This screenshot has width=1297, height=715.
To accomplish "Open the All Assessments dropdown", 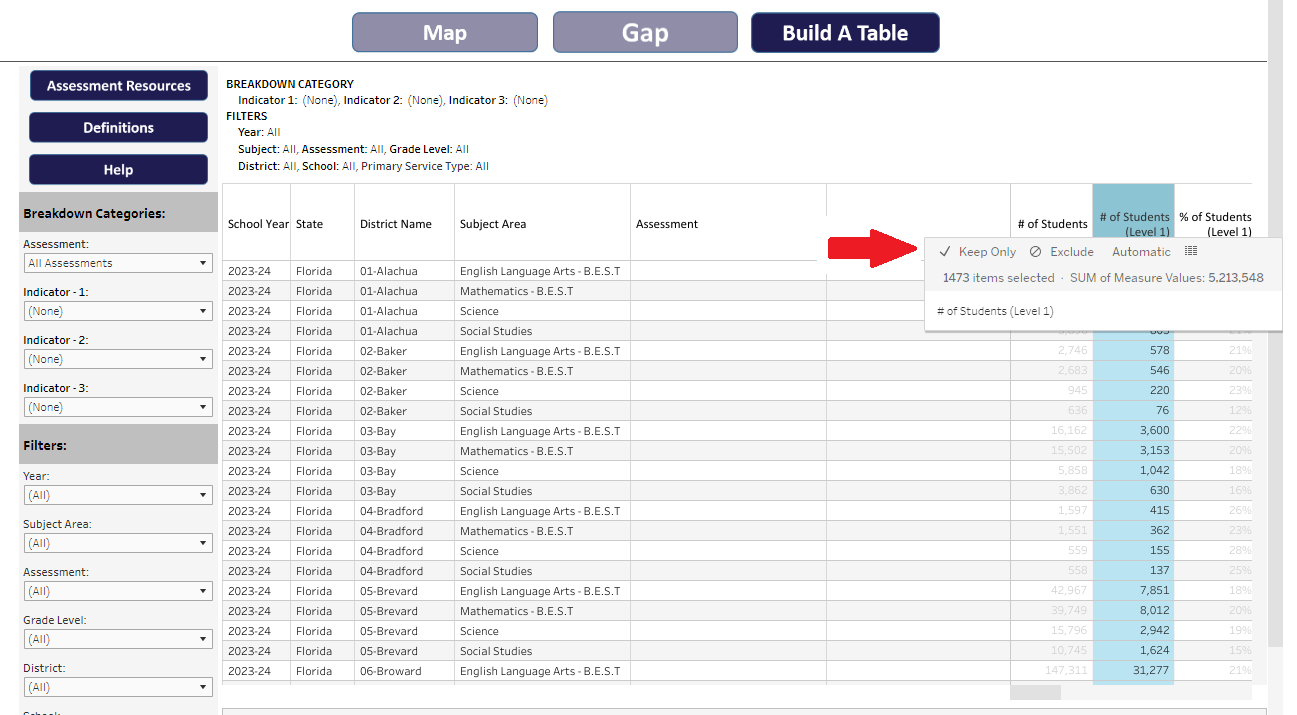I will pos(118,262).
